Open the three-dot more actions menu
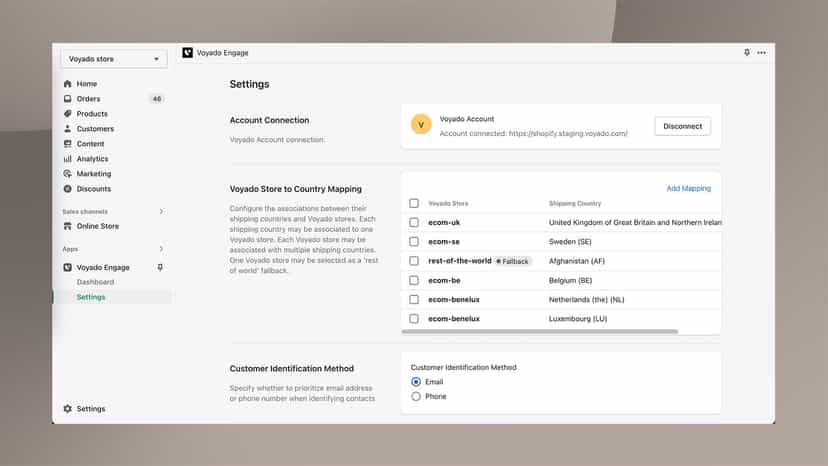The image size is (828, 466). pos(761,52)
